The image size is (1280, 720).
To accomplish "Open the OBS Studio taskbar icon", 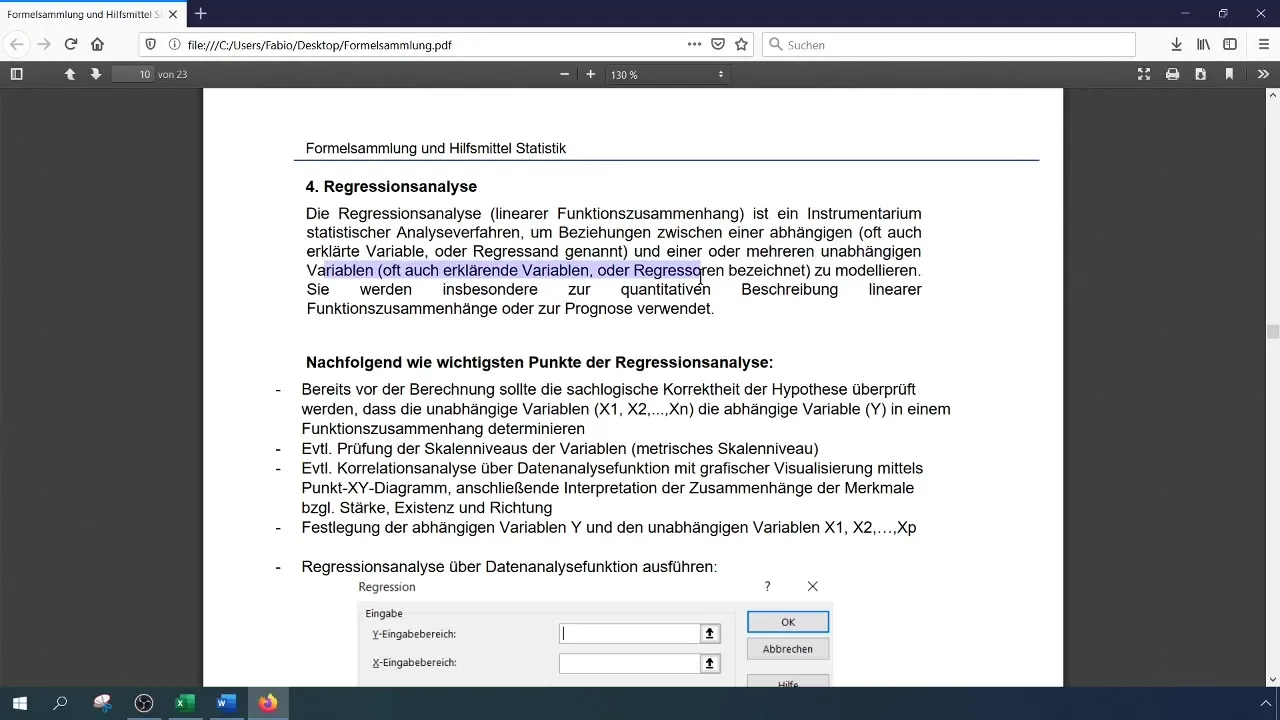I will [144, 703].
